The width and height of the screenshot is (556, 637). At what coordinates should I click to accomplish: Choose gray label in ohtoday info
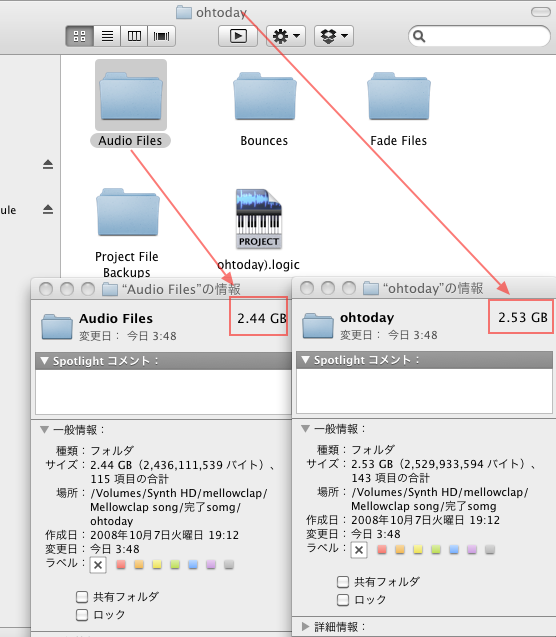click(x=490, y=550)
